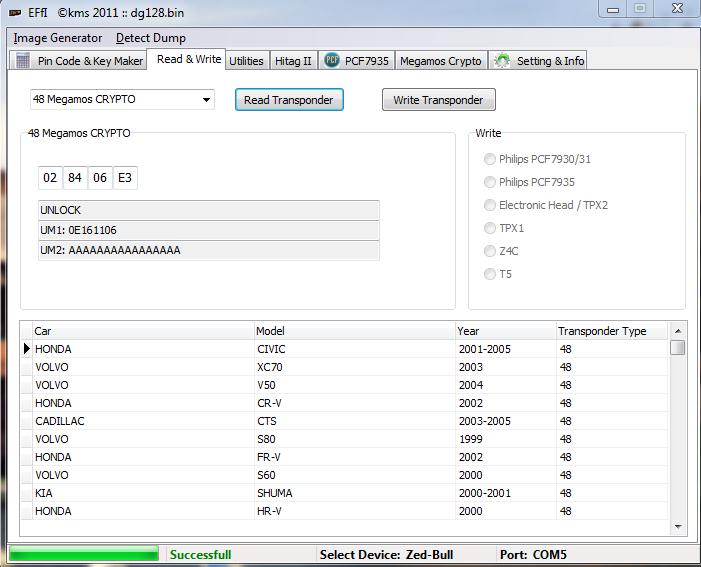
Task: Open the Image Generator menu
Action: (58, 38)
